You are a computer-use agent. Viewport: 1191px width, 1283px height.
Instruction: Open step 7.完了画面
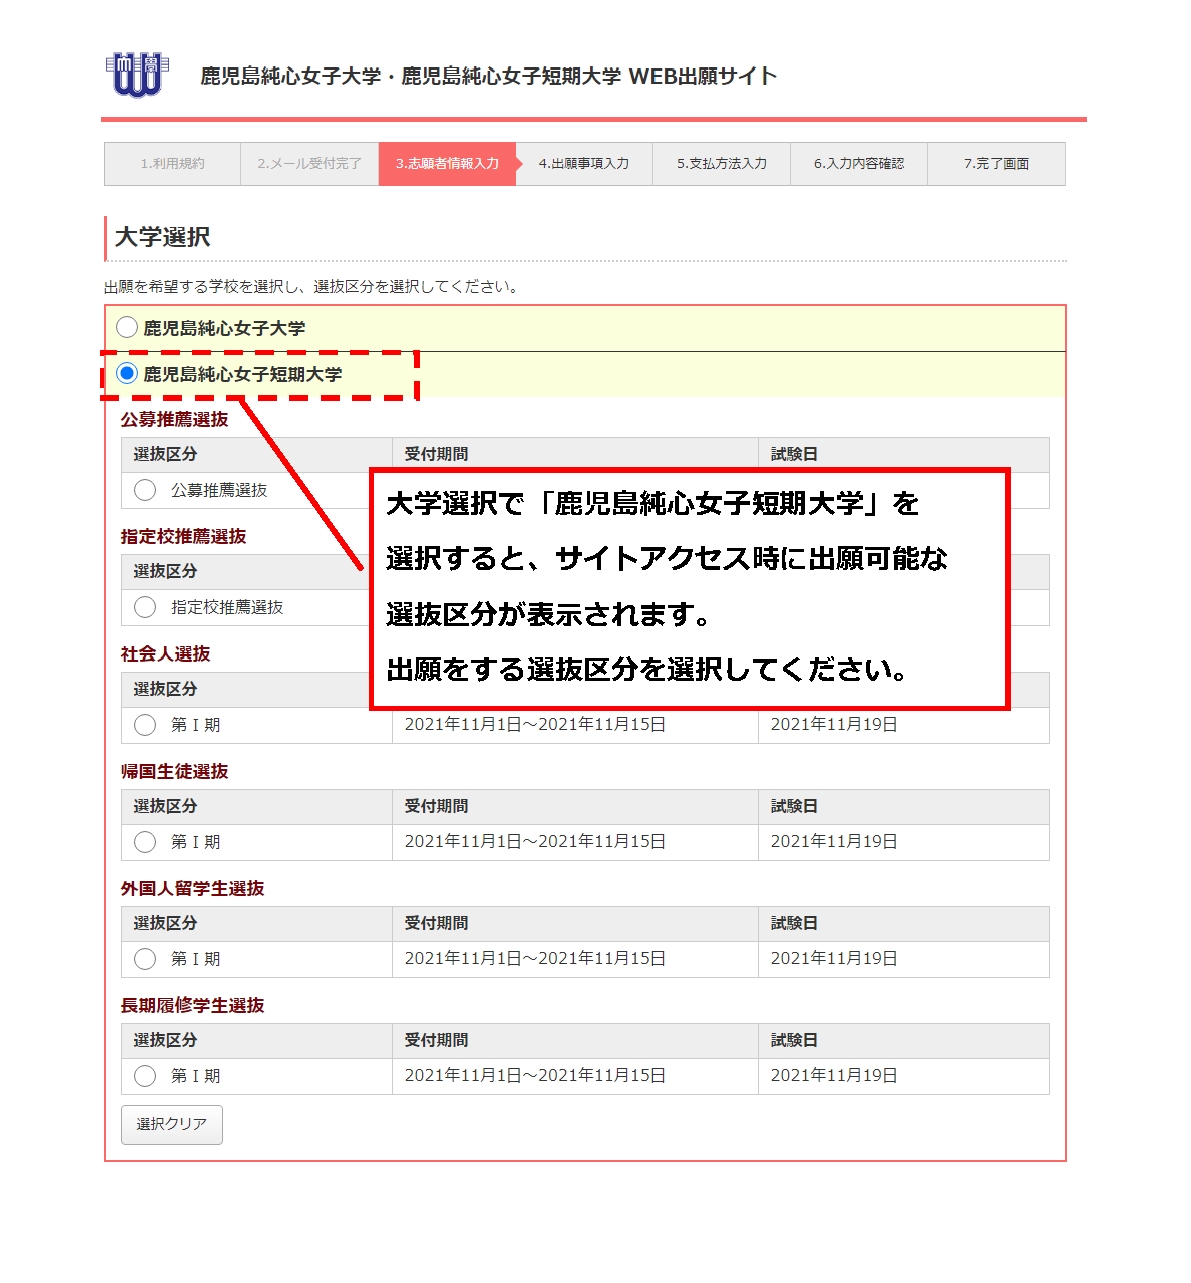coord(997,164)
